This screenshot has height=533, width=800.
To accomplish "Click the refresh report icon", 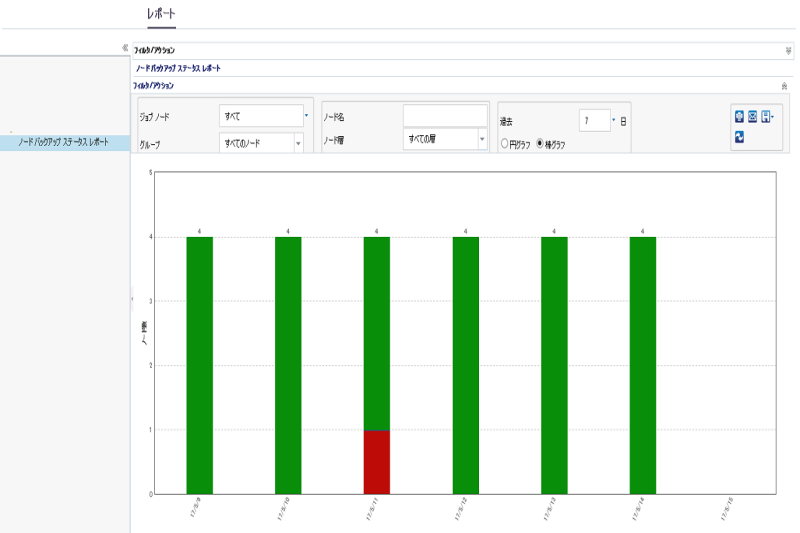I will [x=739, y=137].
